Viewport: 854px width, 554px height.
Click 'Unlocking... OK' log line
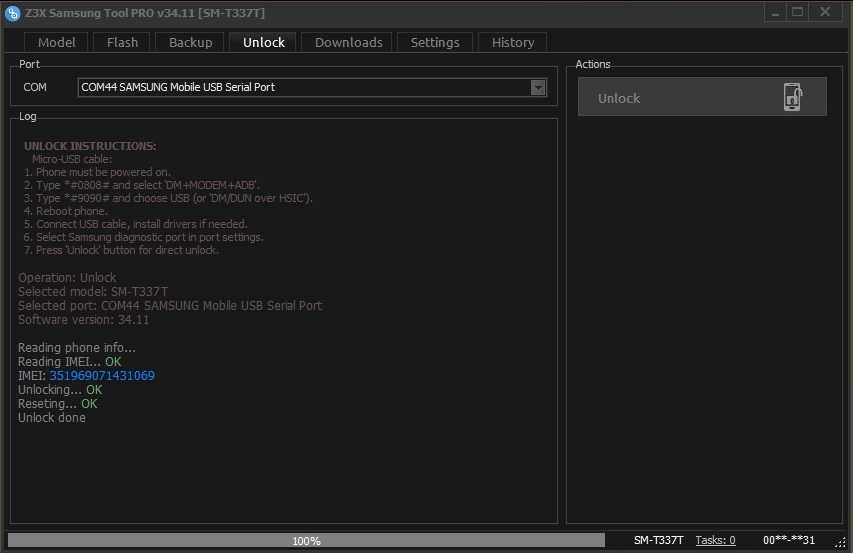pos(60,390)
